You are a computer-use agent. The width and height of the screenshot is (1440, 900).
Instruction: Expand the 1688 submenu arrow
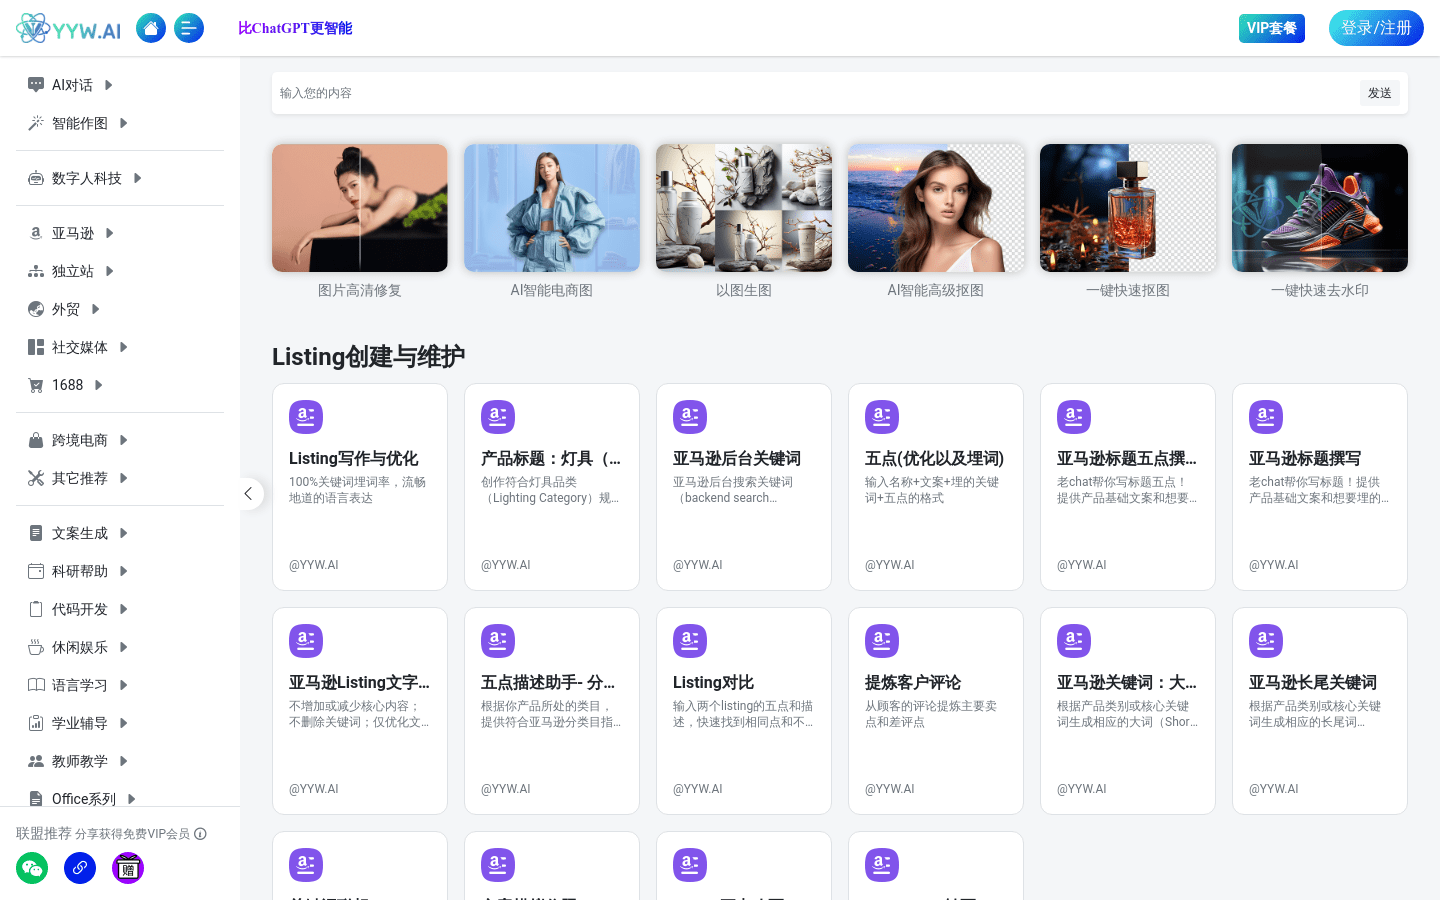tap(98, 385)
